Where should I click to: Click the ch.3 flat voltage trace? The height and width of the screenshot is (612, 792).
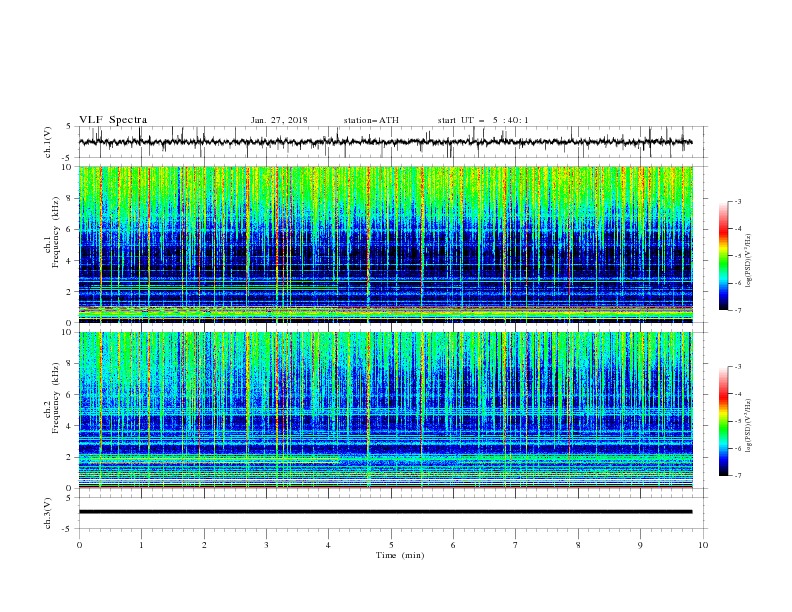coord(386,512)
